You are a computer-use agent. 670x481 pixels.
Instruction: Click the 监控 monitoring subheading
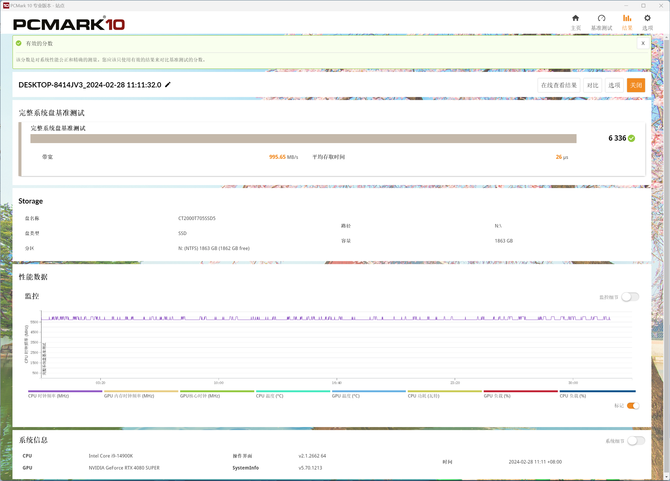point(32,296)
